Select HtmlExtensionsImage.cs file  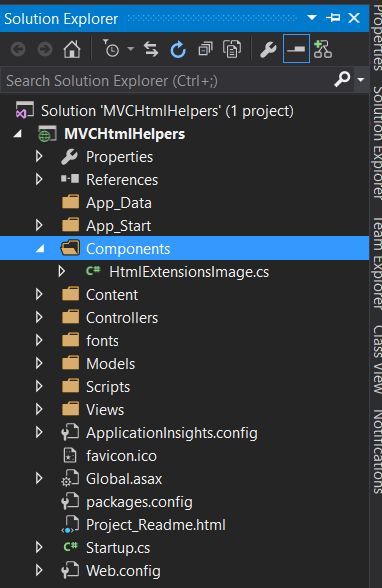tap(189, 272)
